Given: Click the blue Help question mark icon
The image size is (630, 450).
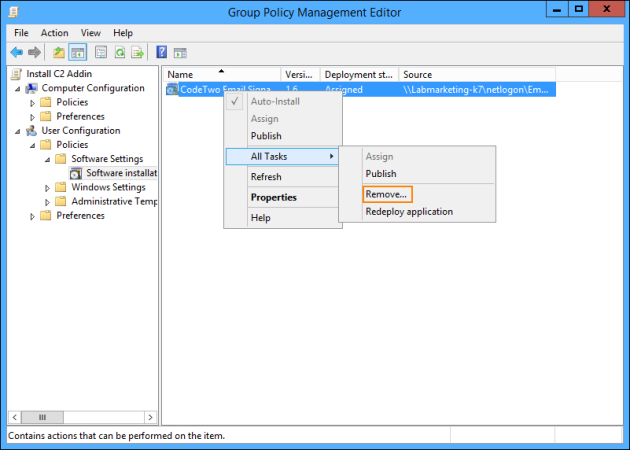Looking at the screenshot, I should [162, 52].
